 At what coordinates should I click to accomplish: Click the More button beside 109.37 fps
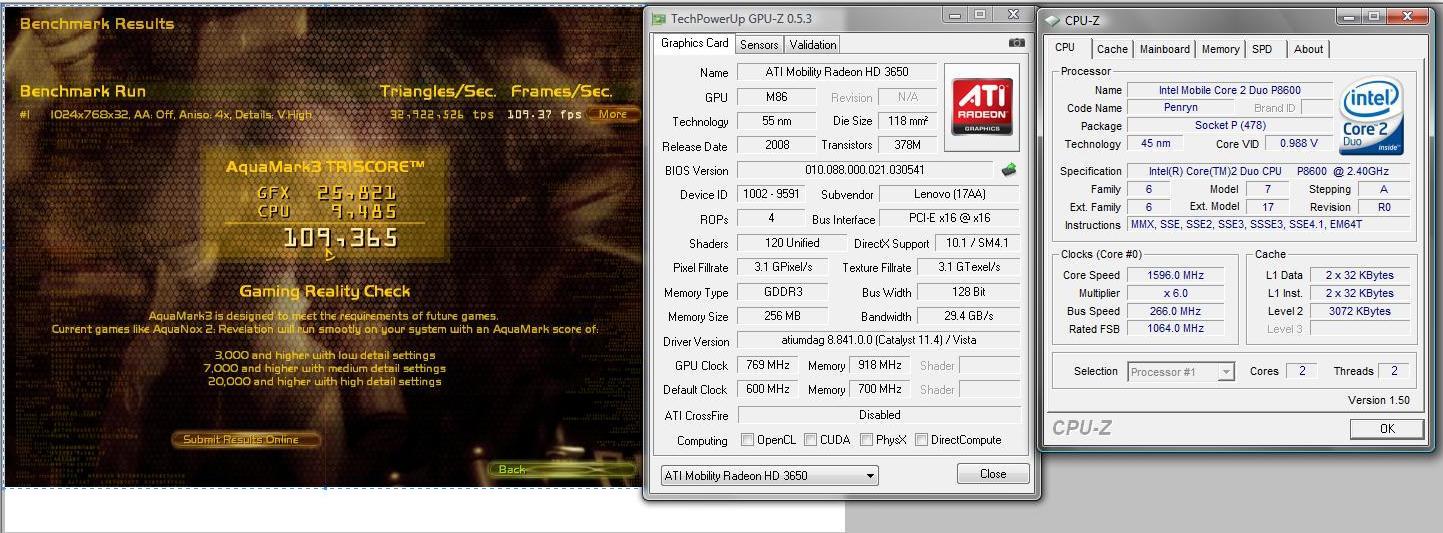coord(612,114)
